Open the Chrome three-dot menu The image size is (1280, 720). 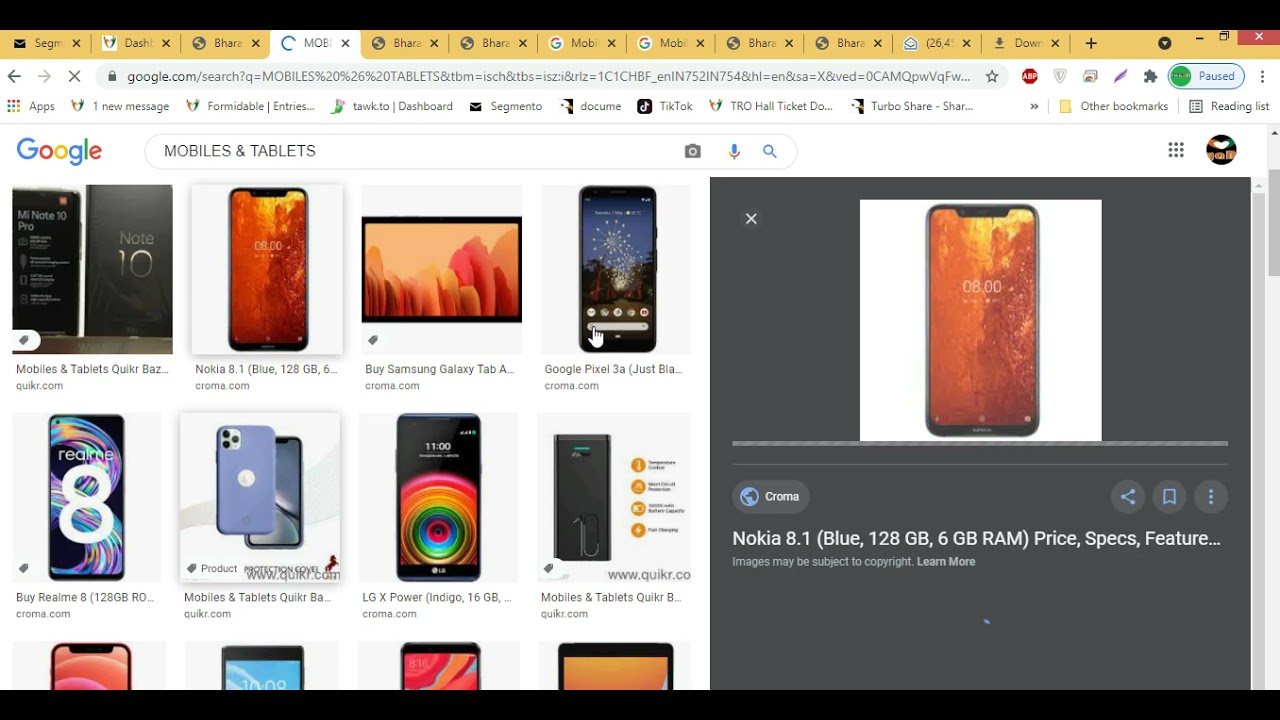(x=1262, y=76)
